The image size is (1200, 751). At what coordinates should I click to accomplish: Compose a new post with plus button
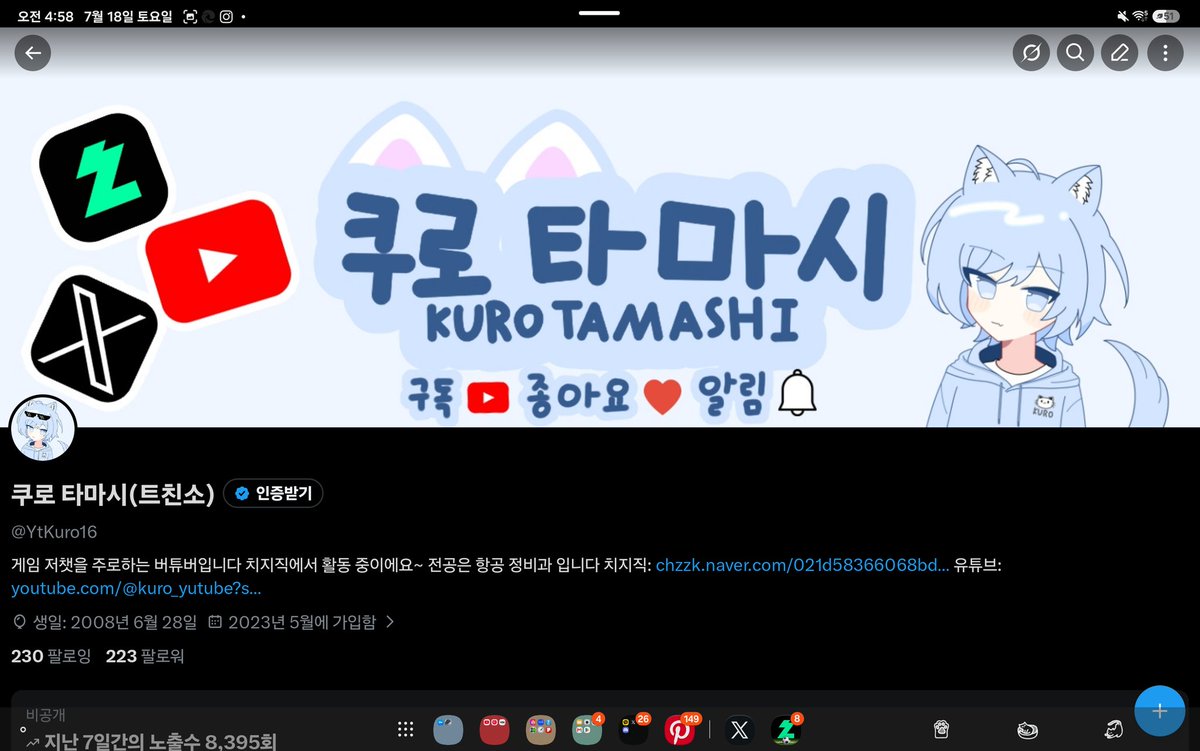[1160, 711]
